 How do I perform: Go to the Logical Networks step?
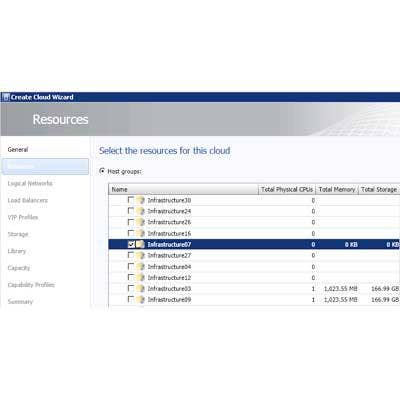pos(30,183)
